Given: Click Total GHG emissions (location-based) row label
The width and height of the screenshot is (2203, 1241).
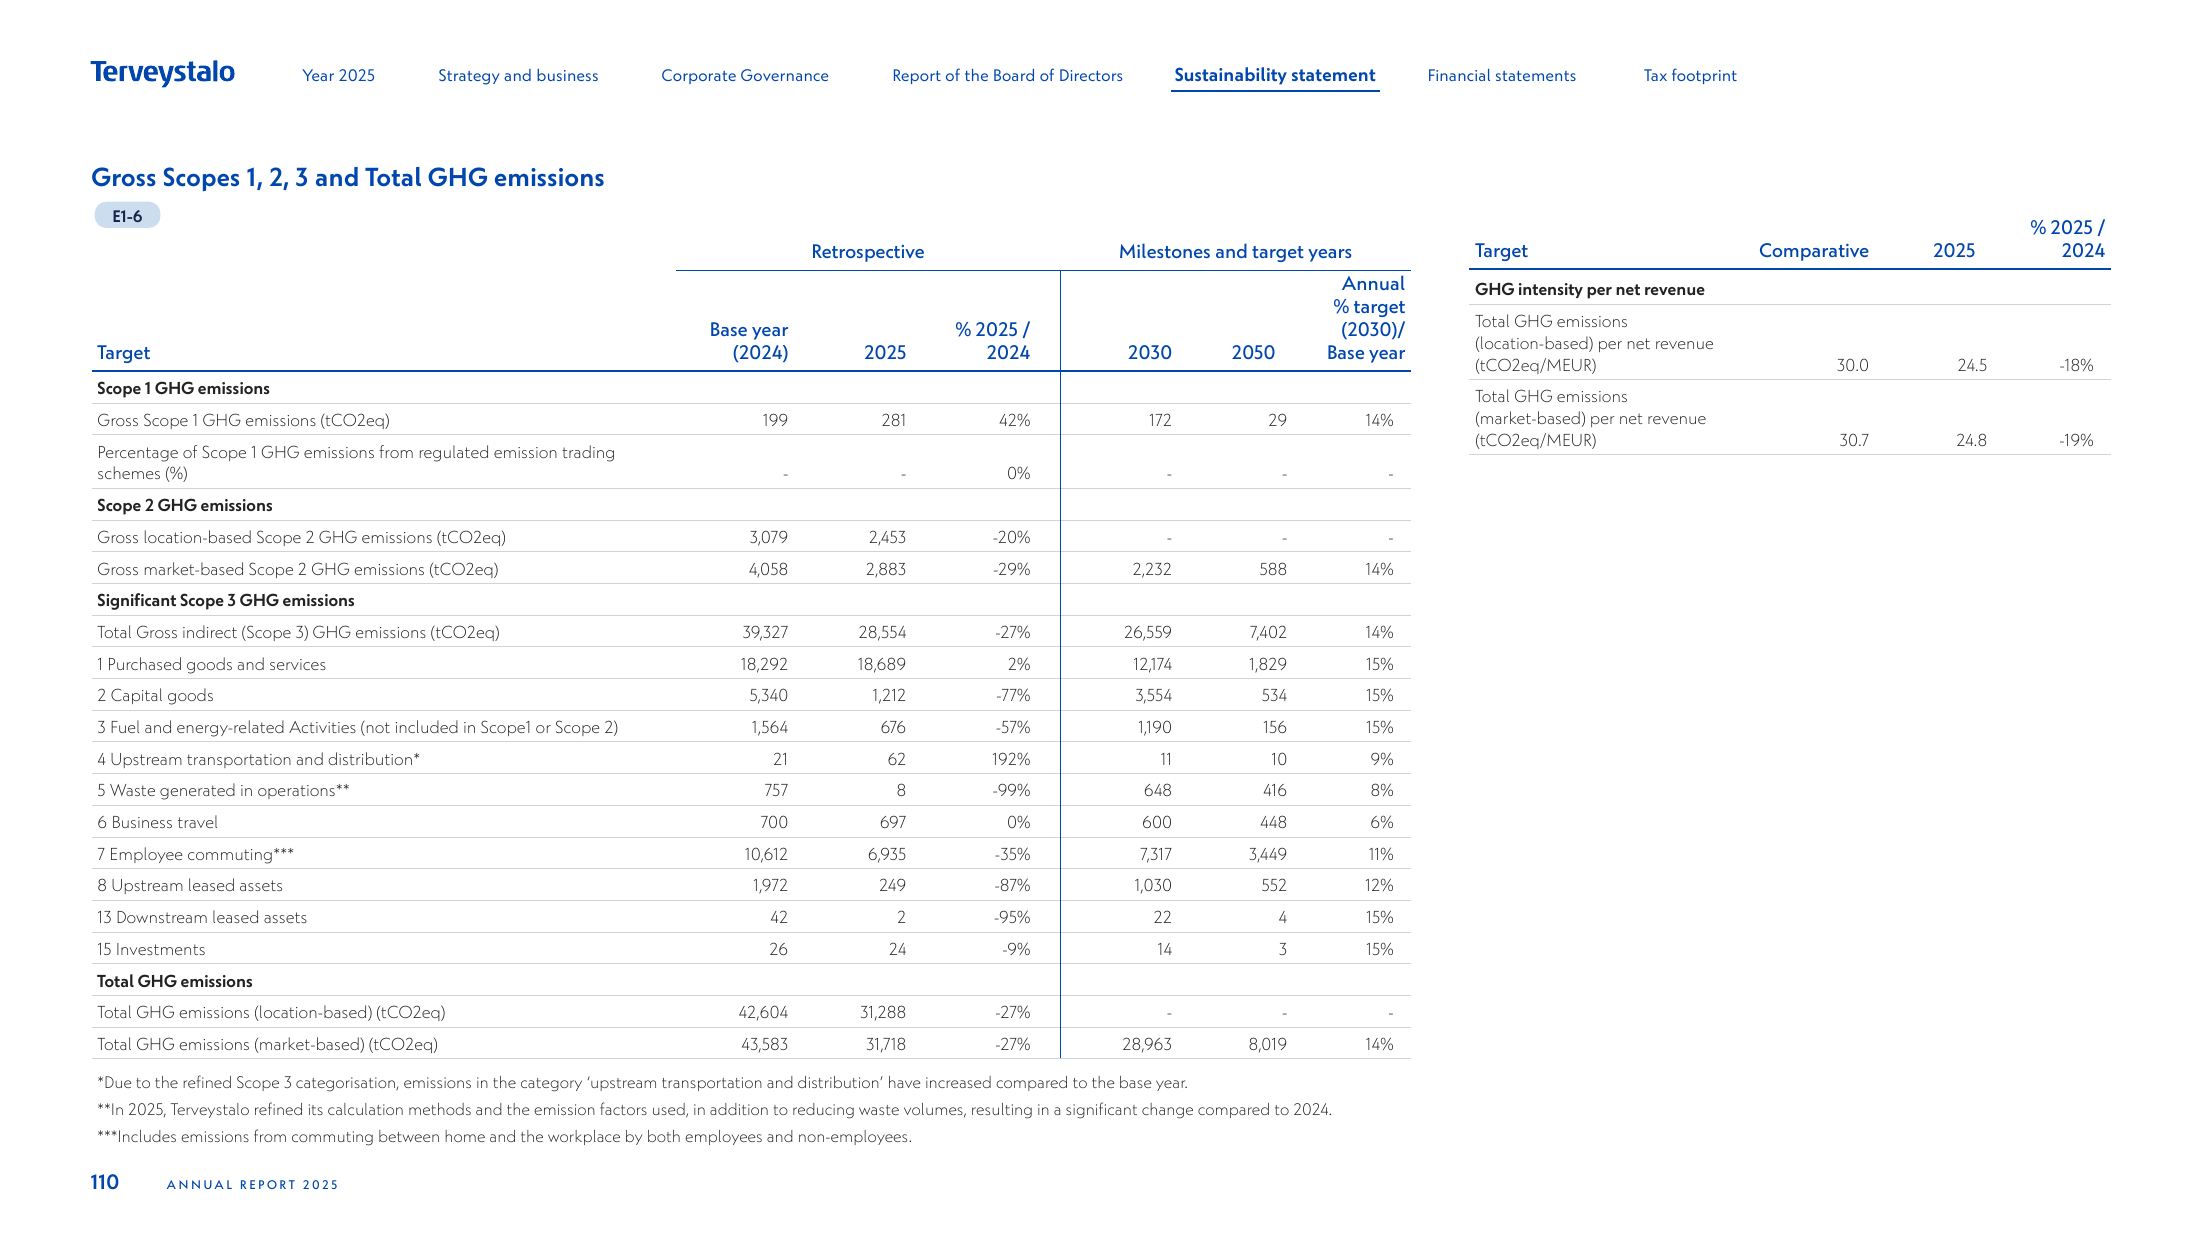Looking at the screenshot, I should [x=271, y=1013].
